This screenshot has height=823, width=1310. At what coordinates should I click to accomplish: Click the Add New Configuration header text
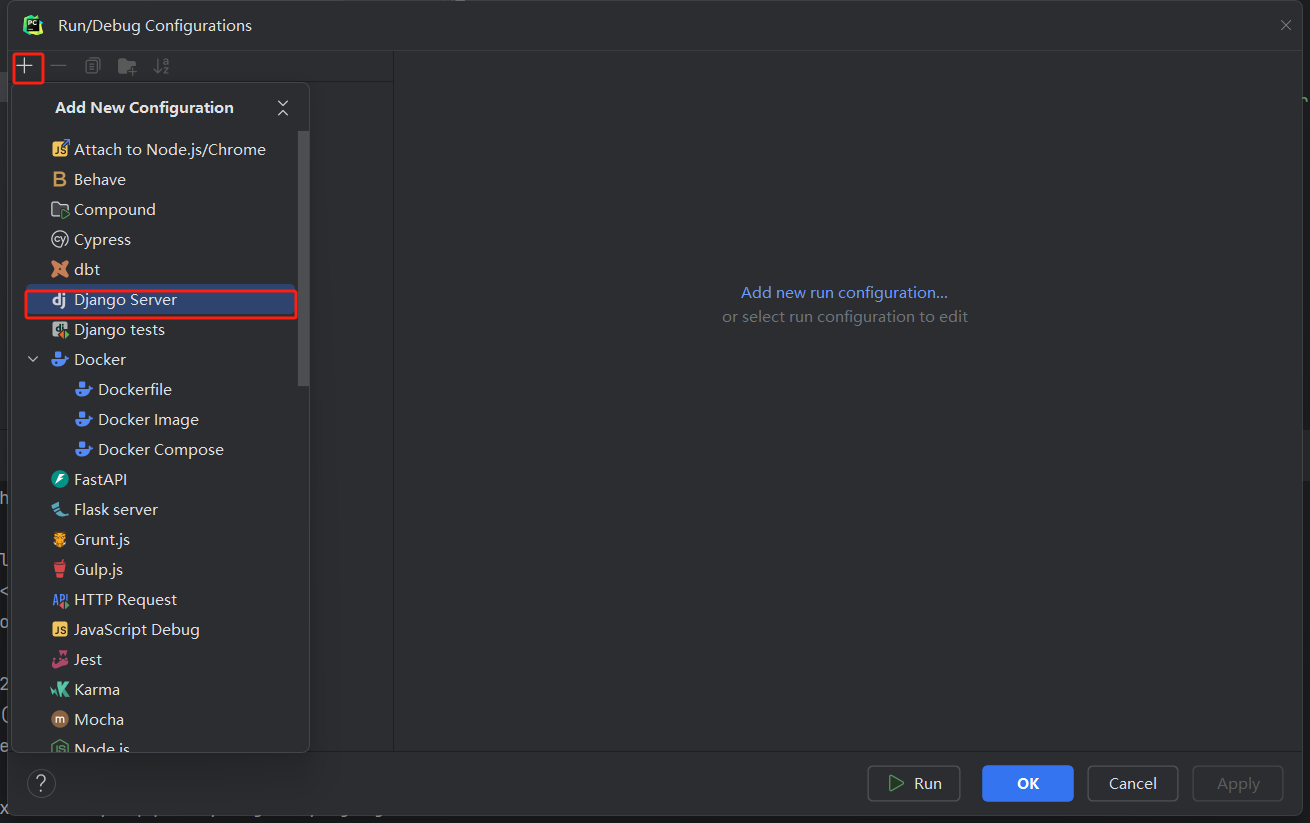pyautogui.click(x=144, y=108)
